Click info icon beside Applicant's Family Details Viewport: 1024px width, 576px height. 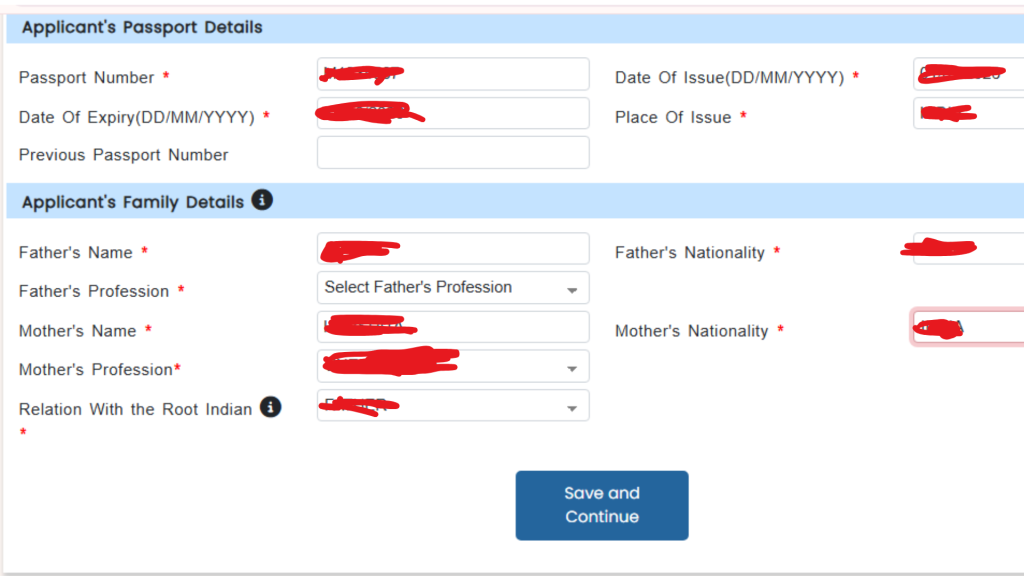click(262, 201)
